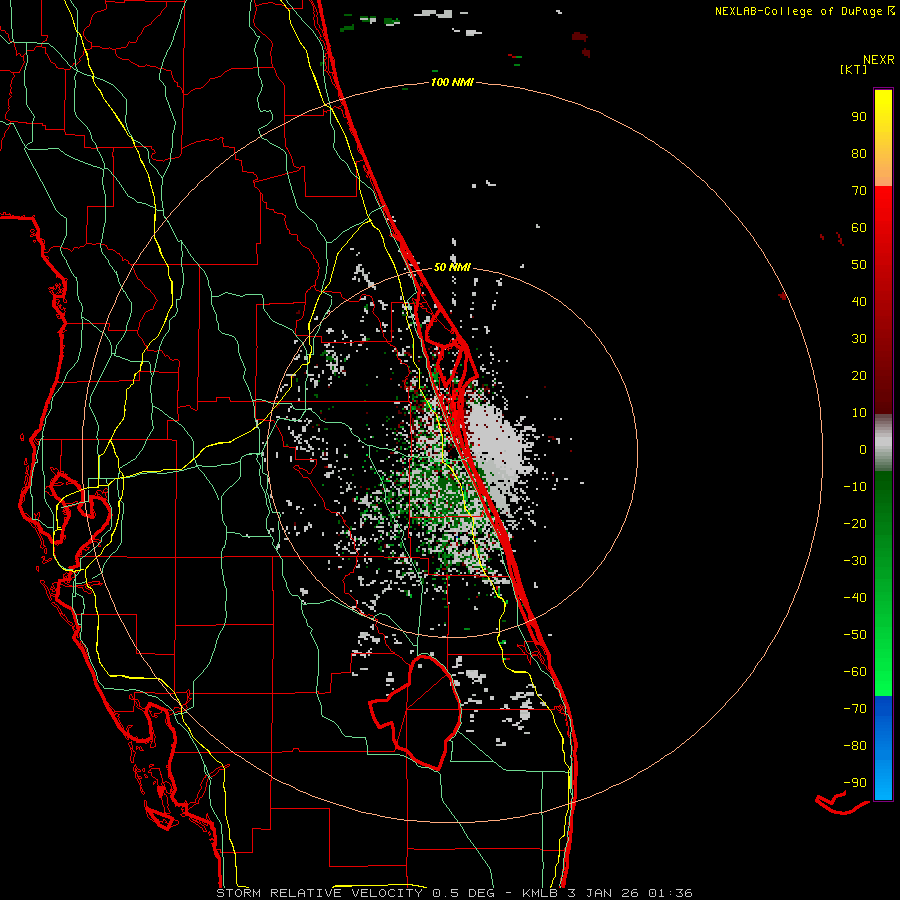Pick the yellow-orange segment of the velocity color bar
The width and height of the screenshot is (900, 900).
[x=883, y=138]
